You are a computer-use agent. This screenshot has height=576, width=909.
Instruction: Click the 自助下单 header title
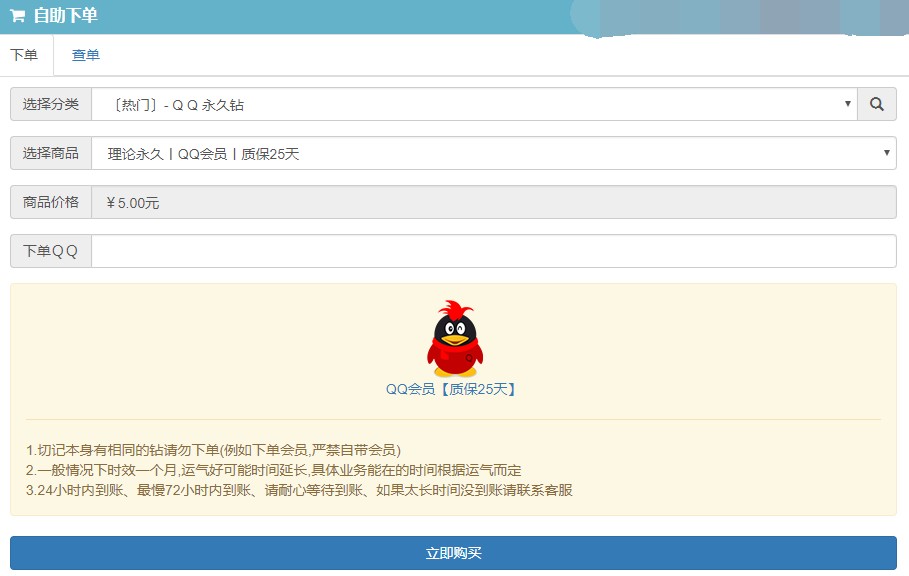click(65, 16)
